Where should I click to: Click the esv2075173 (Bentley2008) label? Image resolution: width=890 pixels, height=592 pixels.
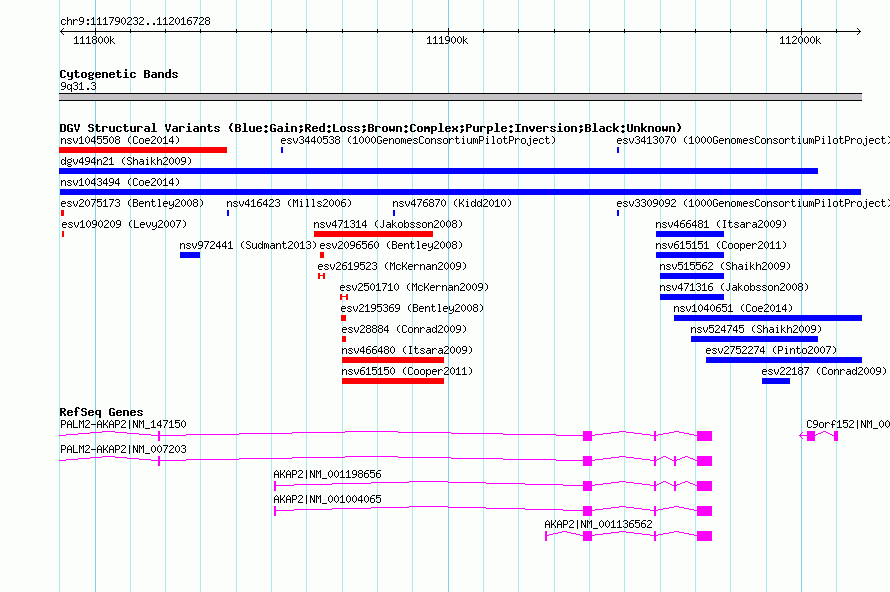click(132, 203)
